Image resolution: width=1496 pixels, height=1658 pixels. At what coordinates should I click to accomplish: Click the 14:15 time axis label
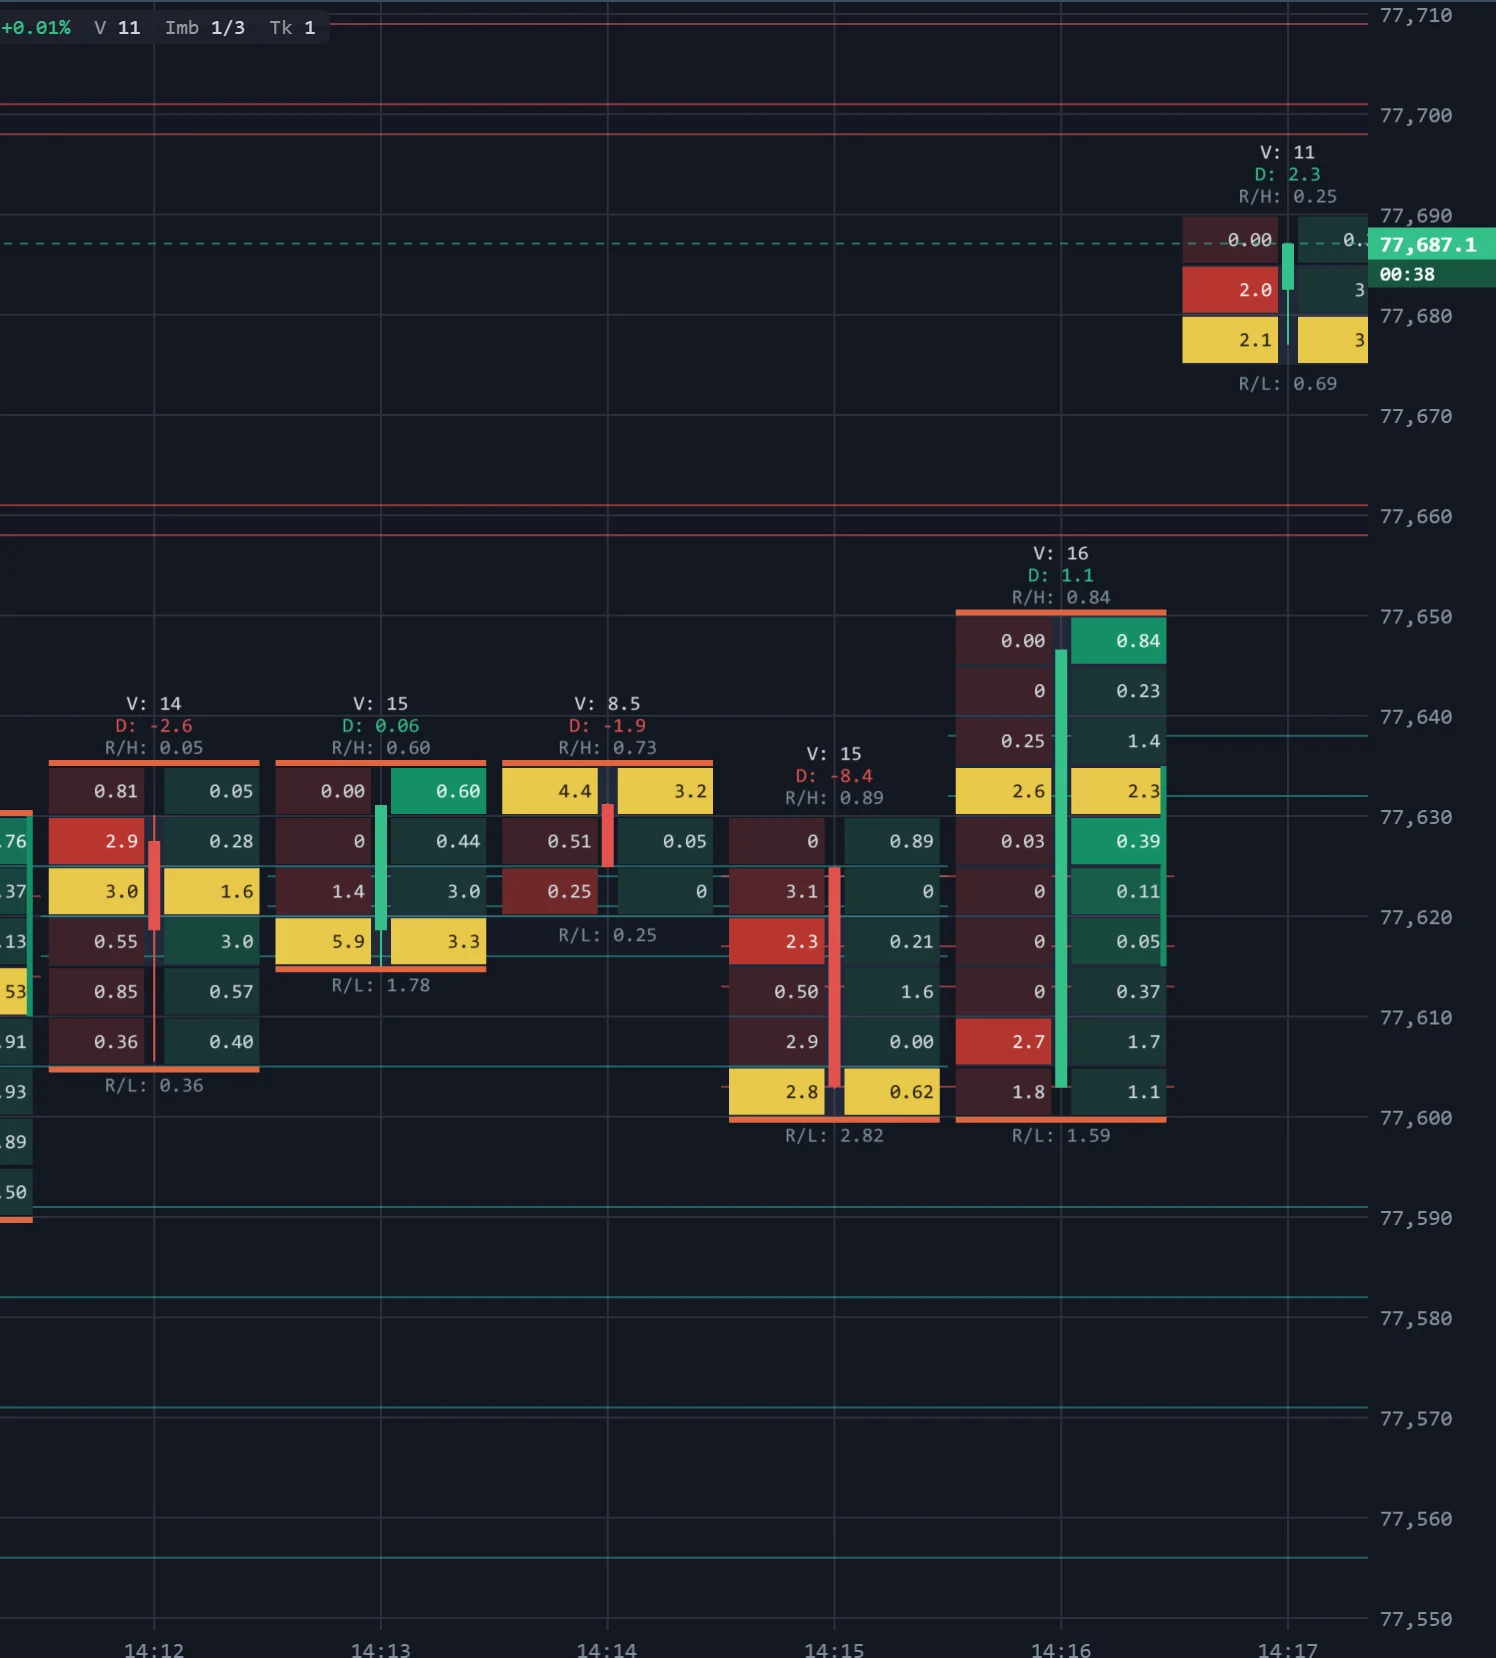[834, 1649]
